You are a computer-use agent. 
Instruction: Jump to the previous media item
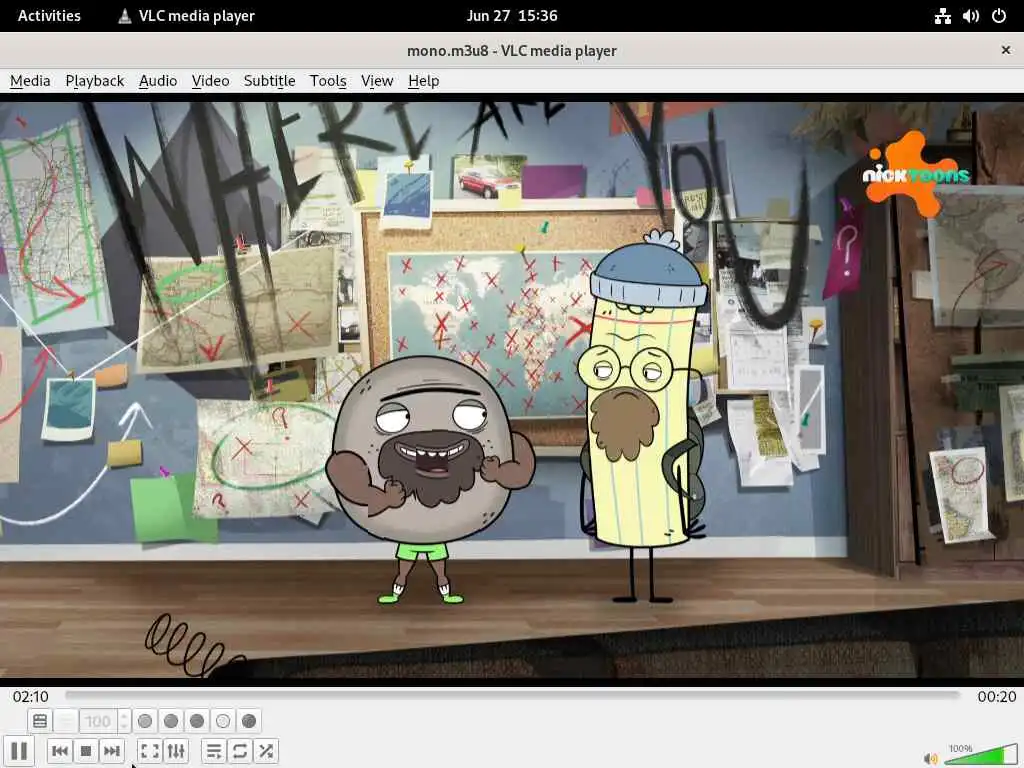(x=59, y=751)
